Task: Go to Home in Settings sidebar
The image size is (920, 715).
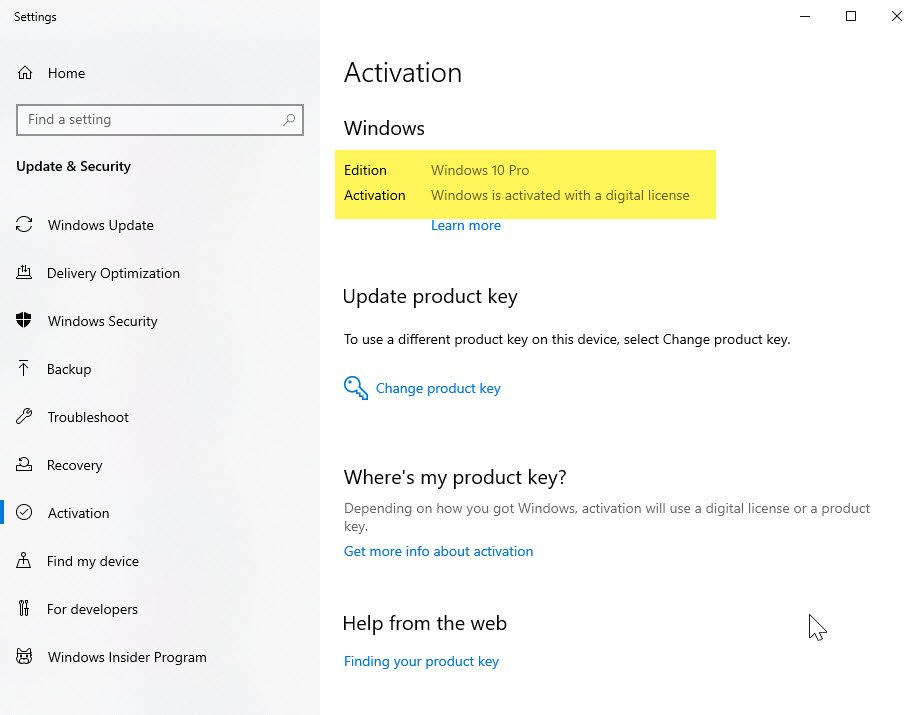Action: pos(66,73)
